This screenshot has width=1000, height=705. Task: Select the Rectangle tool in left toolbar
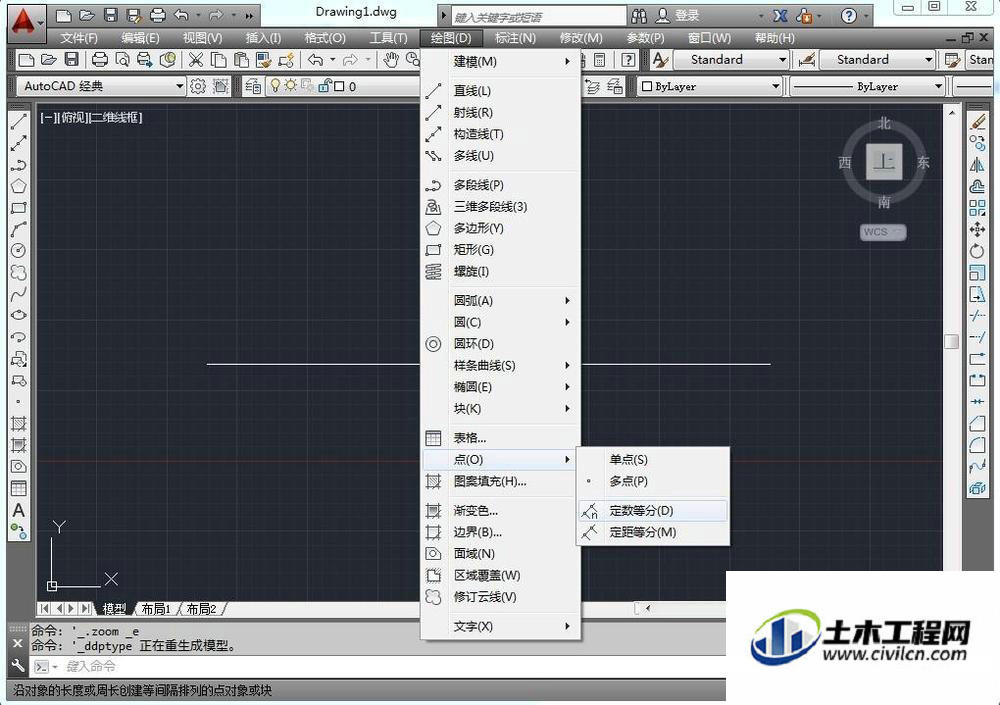18,208
